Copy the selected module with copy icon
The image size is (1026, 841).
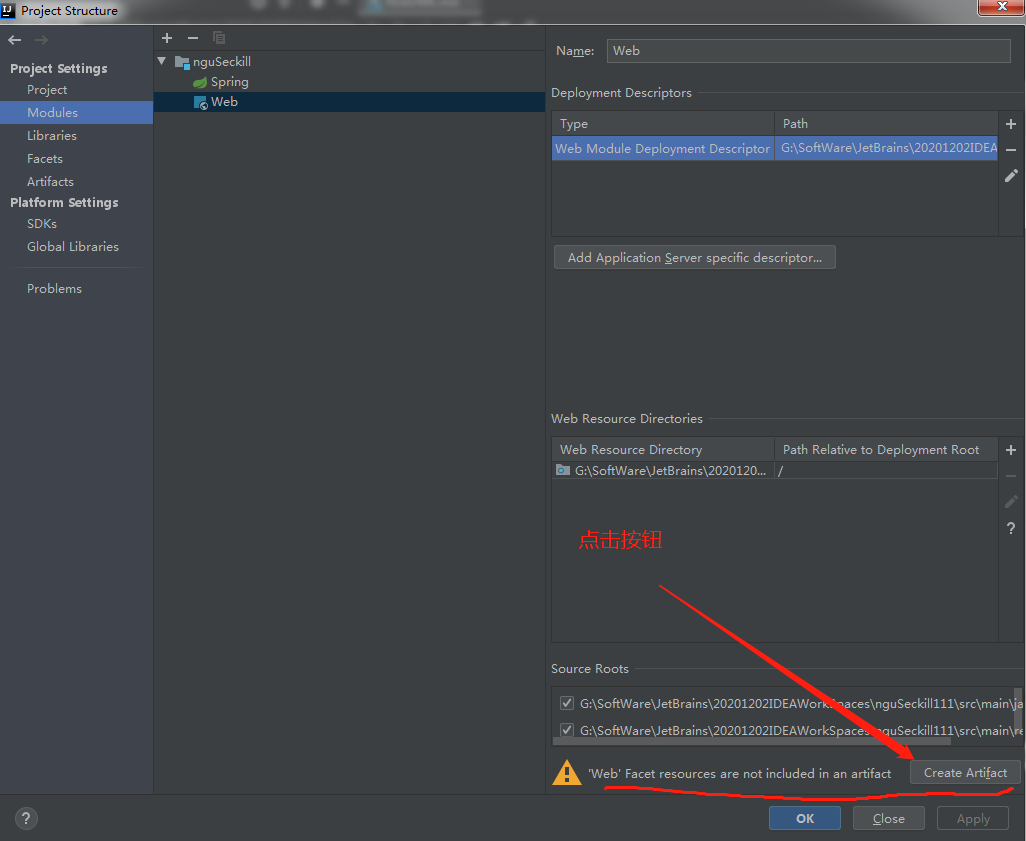coord(219,38)
